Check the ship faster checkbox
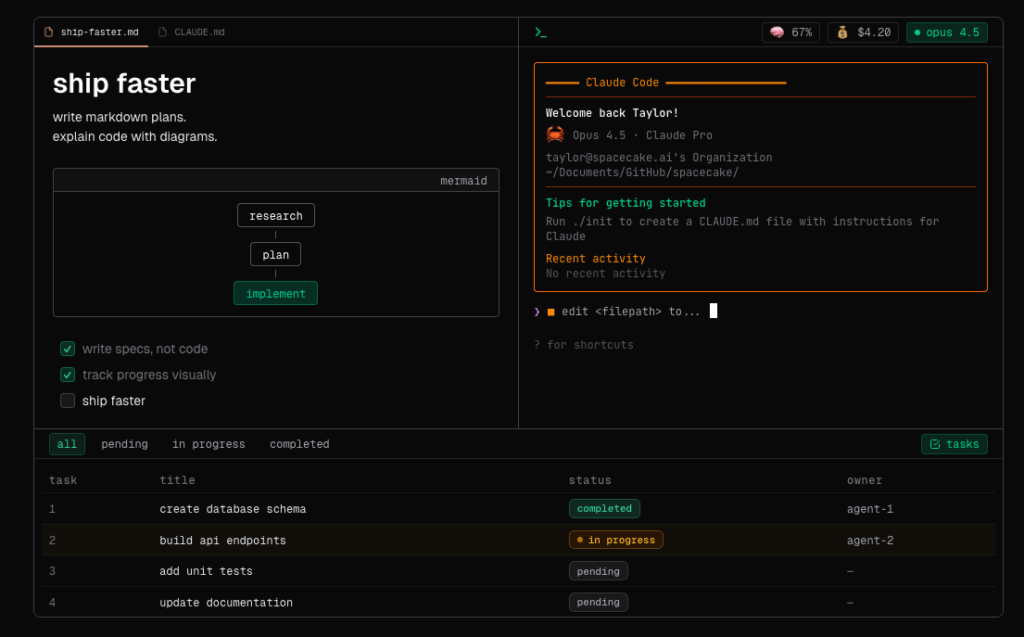Screen dimensions: 1024x637 67,400
